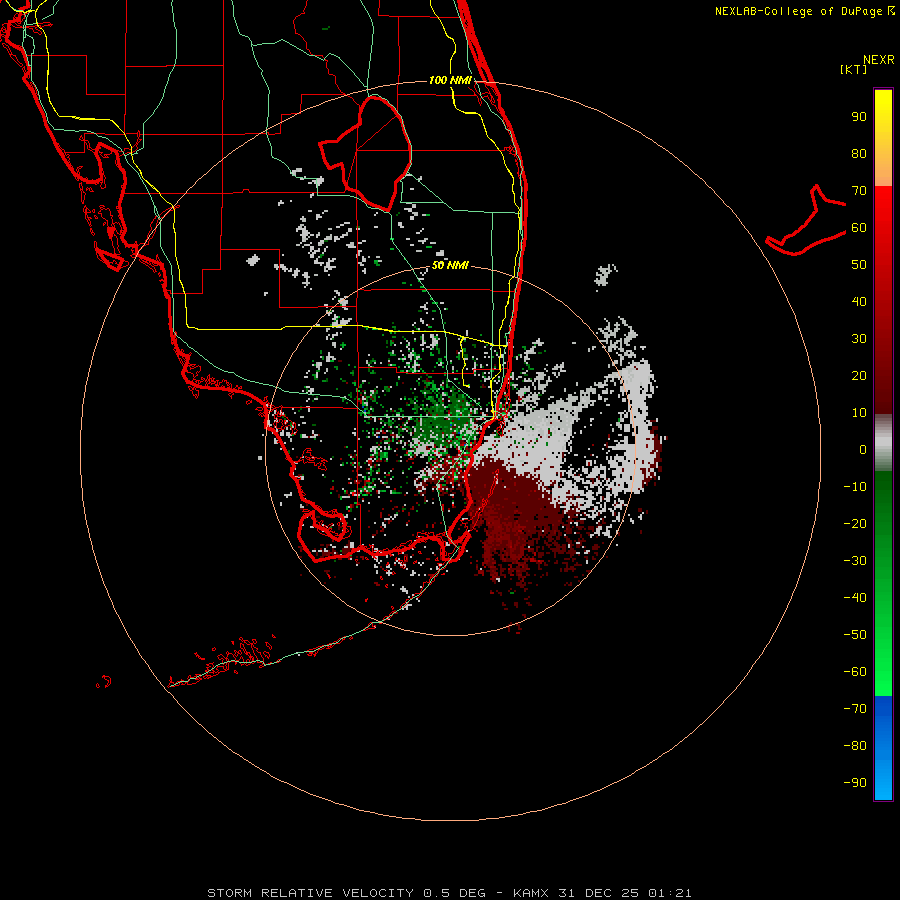Click gray zero-velocity segment of color bar

point(883,443)
